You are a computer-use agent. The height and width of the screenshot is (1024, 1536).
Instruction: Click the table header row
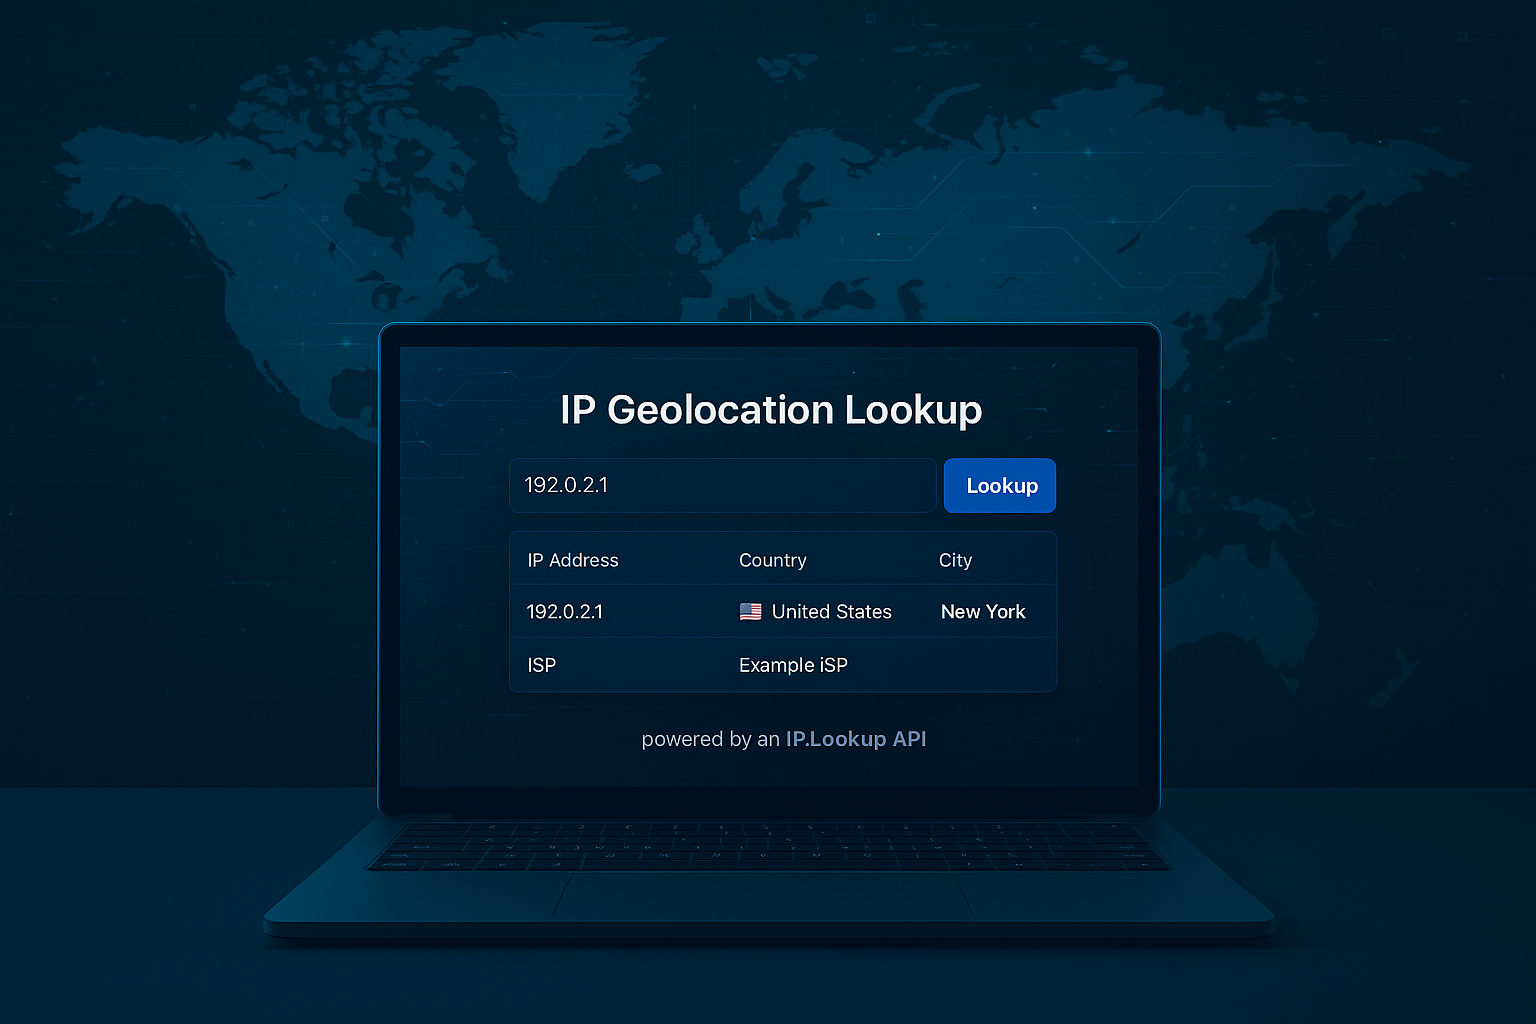(x=783, y=560)
